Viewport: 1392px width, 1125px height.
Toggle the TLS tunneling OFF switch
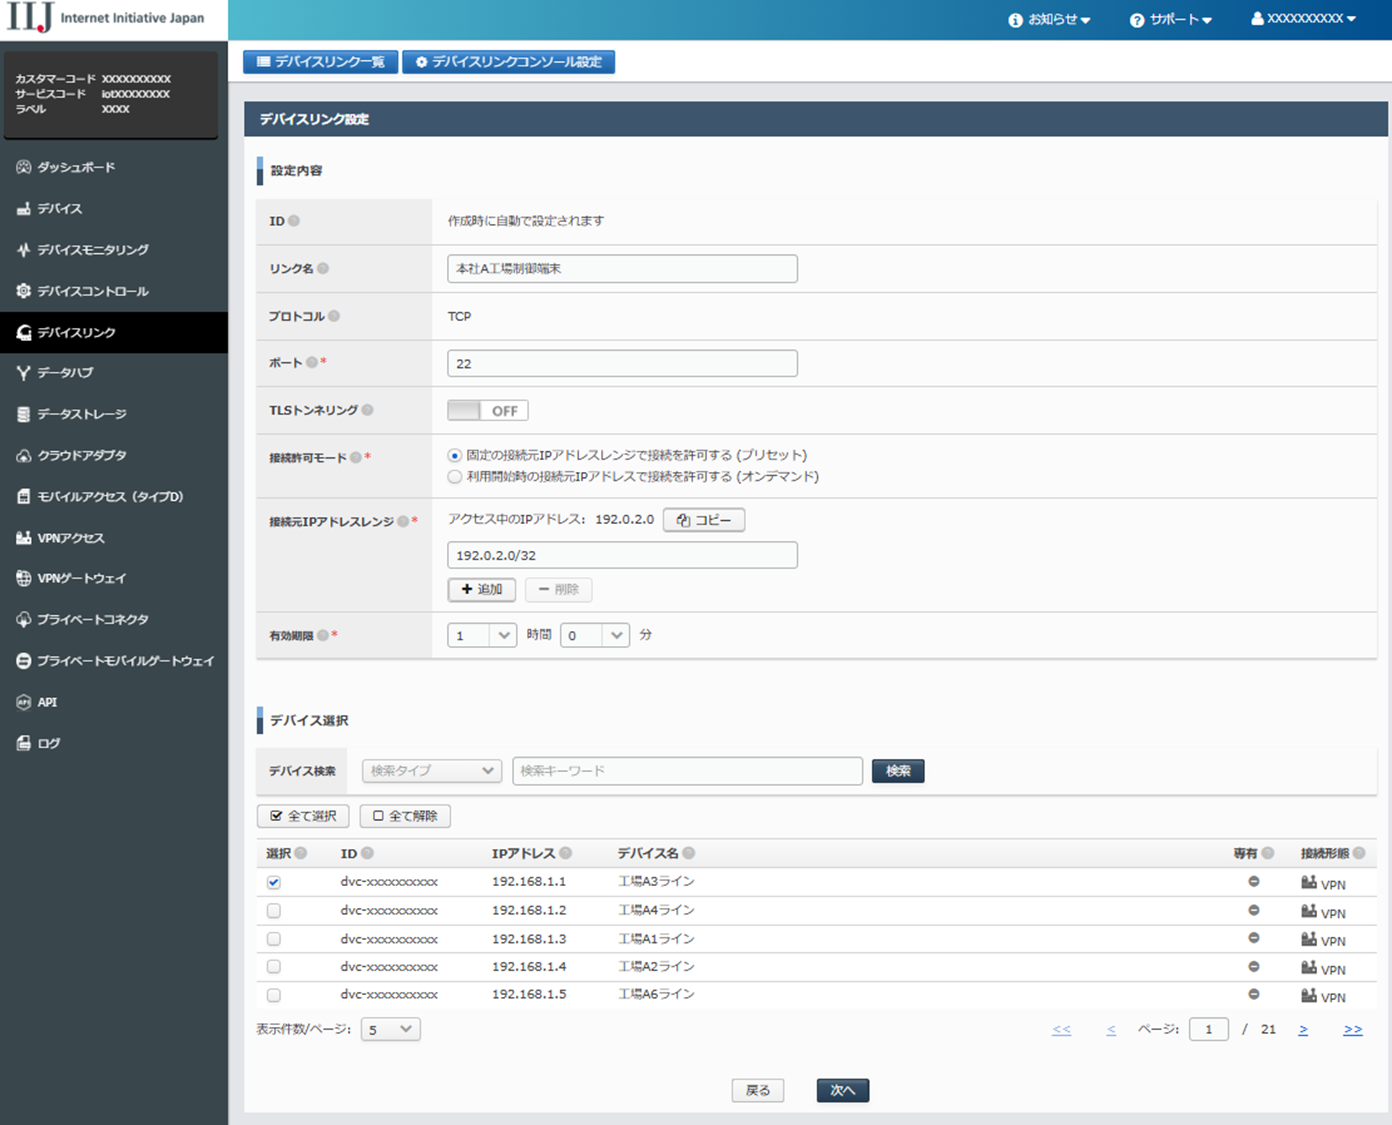tap(487, 411)
